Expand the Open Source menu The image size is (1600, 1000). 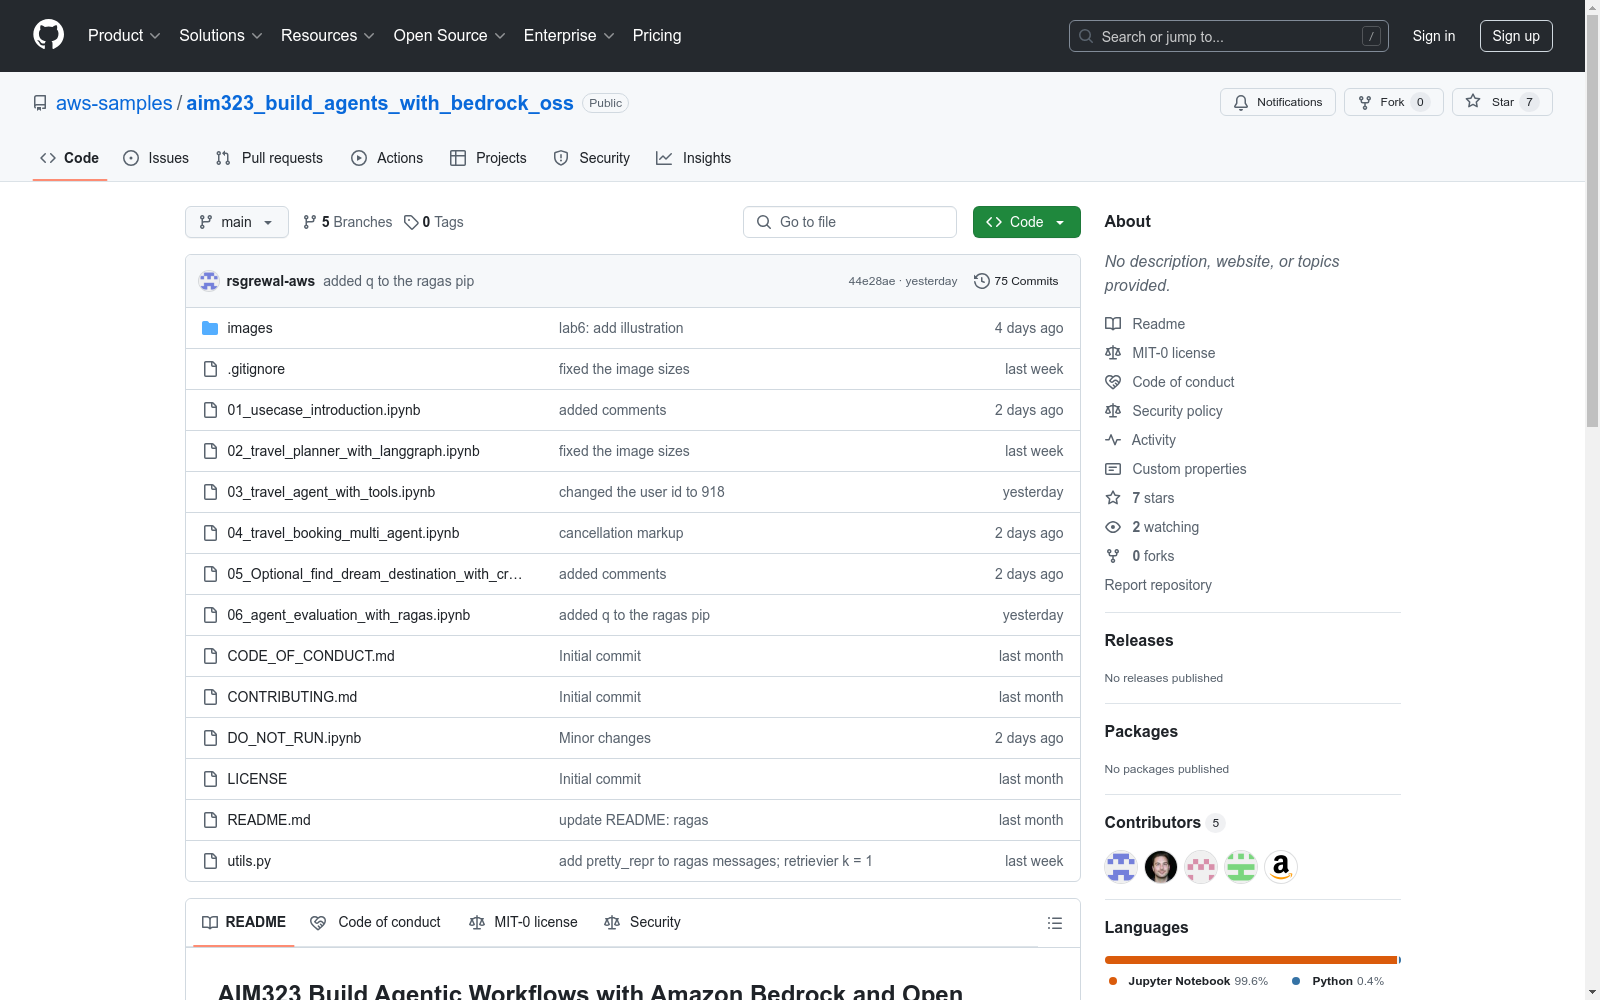[450, 36]
